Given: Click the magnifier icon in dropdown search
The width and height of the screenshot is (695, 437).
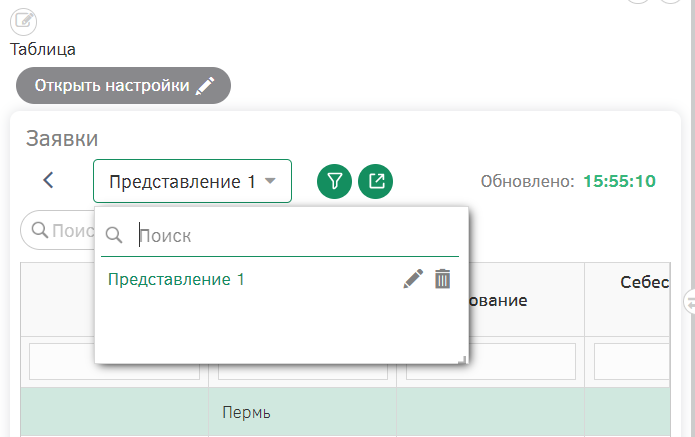Looking at the screenshot, I should pyautogui.click(x=114, y=235).
